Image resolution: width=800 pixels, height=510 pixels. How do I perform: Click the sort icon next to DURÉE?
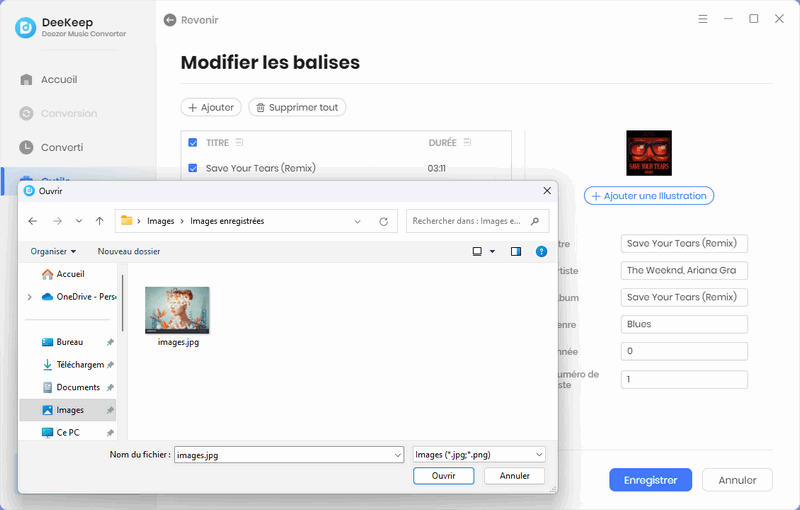coord(467,142)
